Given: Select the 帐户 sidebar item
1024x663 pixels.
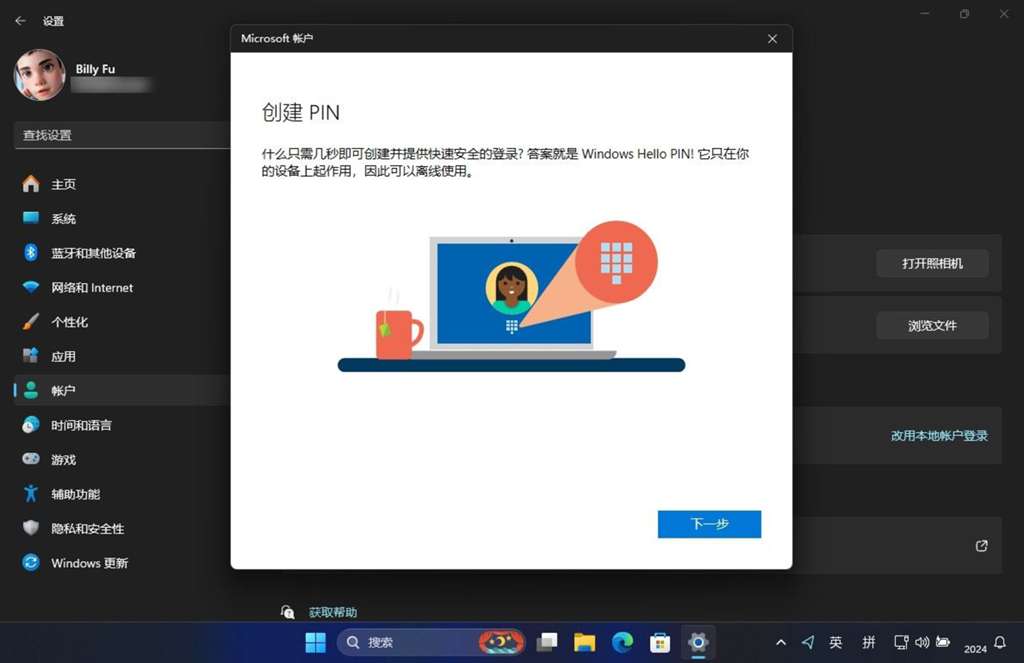Looking at the screenshot, I should coord(122,391).
